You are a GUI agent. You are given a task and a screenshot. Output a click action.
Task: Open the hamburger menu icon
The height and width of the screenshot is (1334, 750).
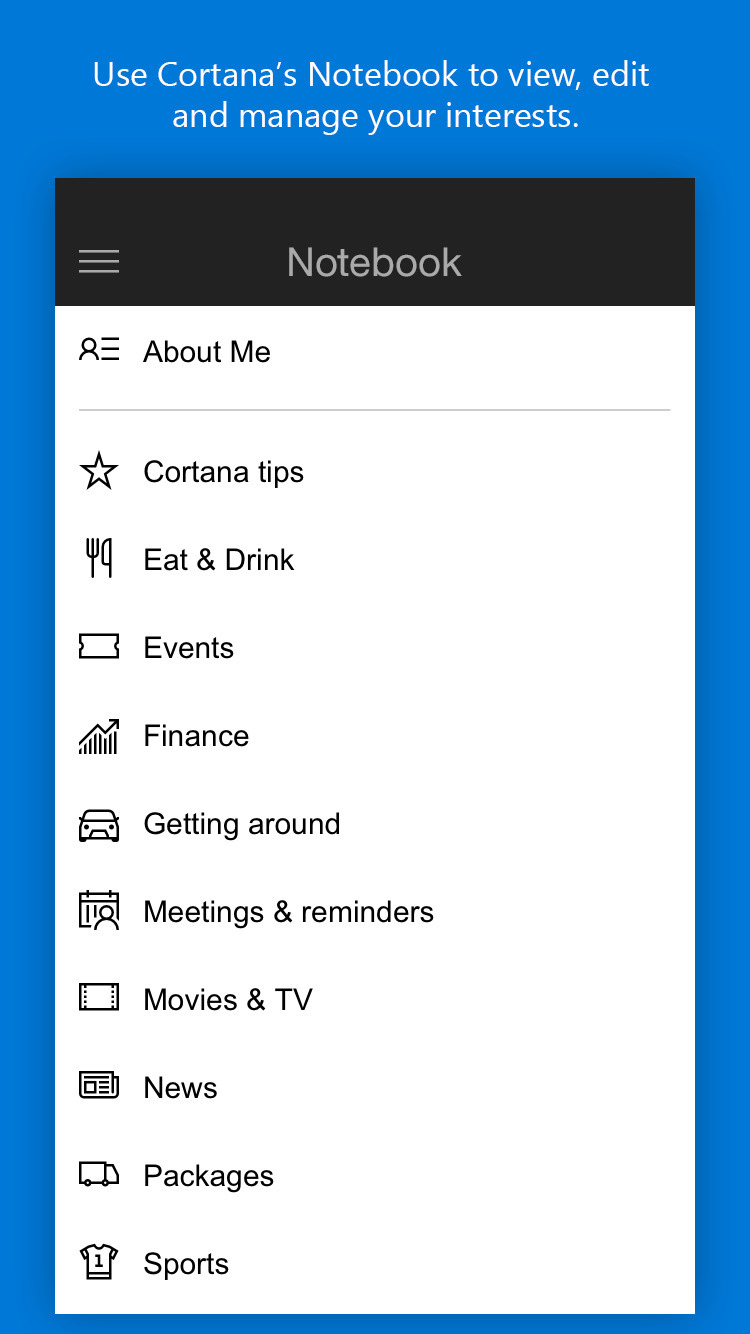(99, 262)
